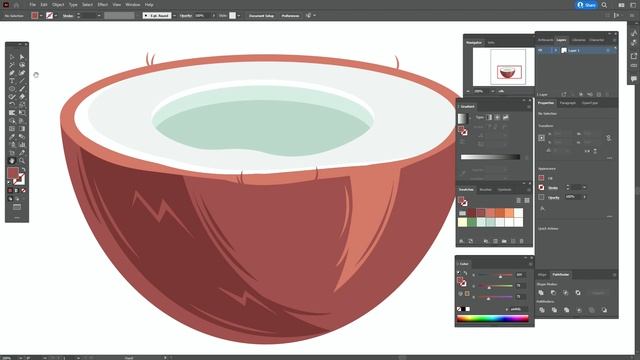640x360 pixels.
Task: Toggle constrain width and height proportions
Action: pyautogui.click(x=608, y=138)
